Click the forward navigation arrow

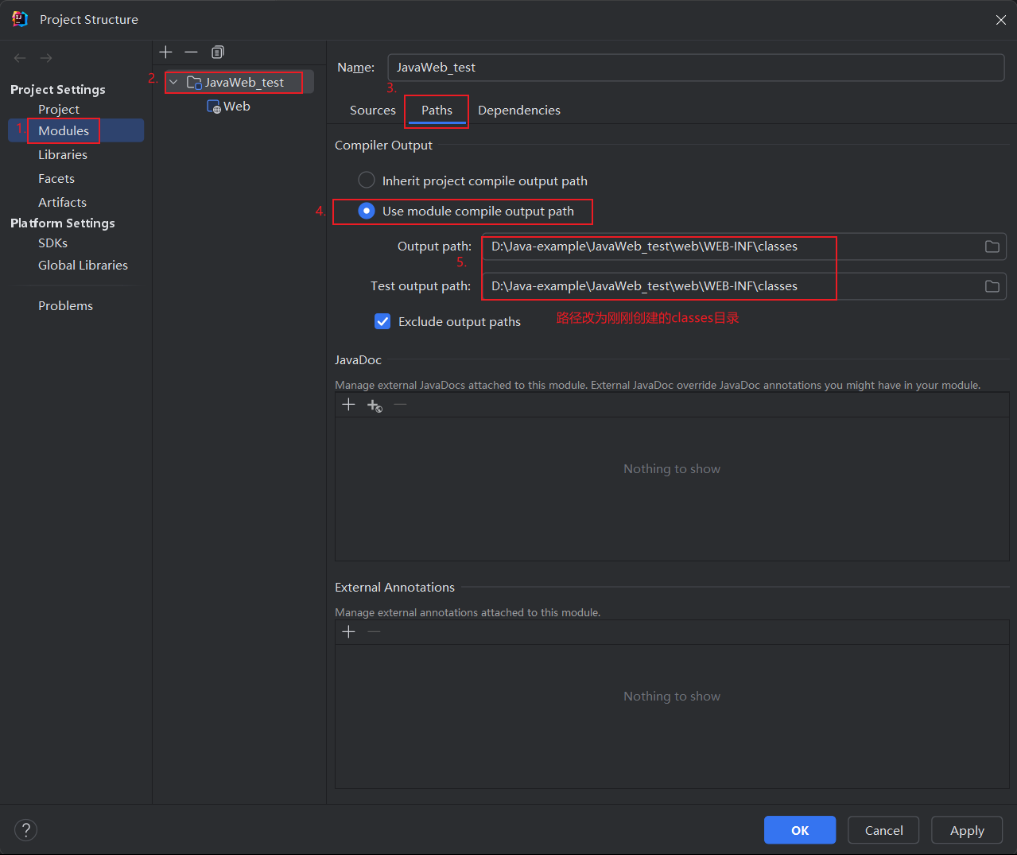(46, 58)
